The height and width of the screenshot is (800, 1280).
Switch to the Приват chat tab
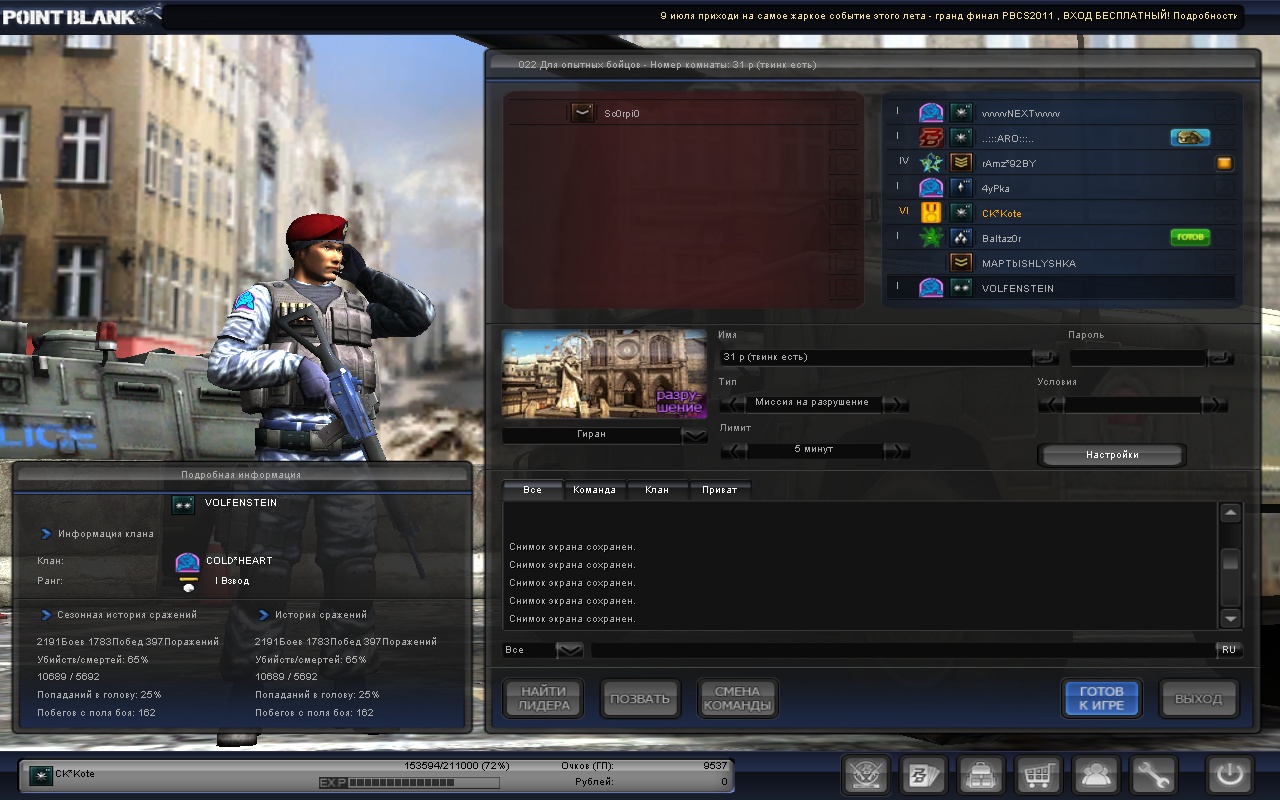click(x=719, y=490)
